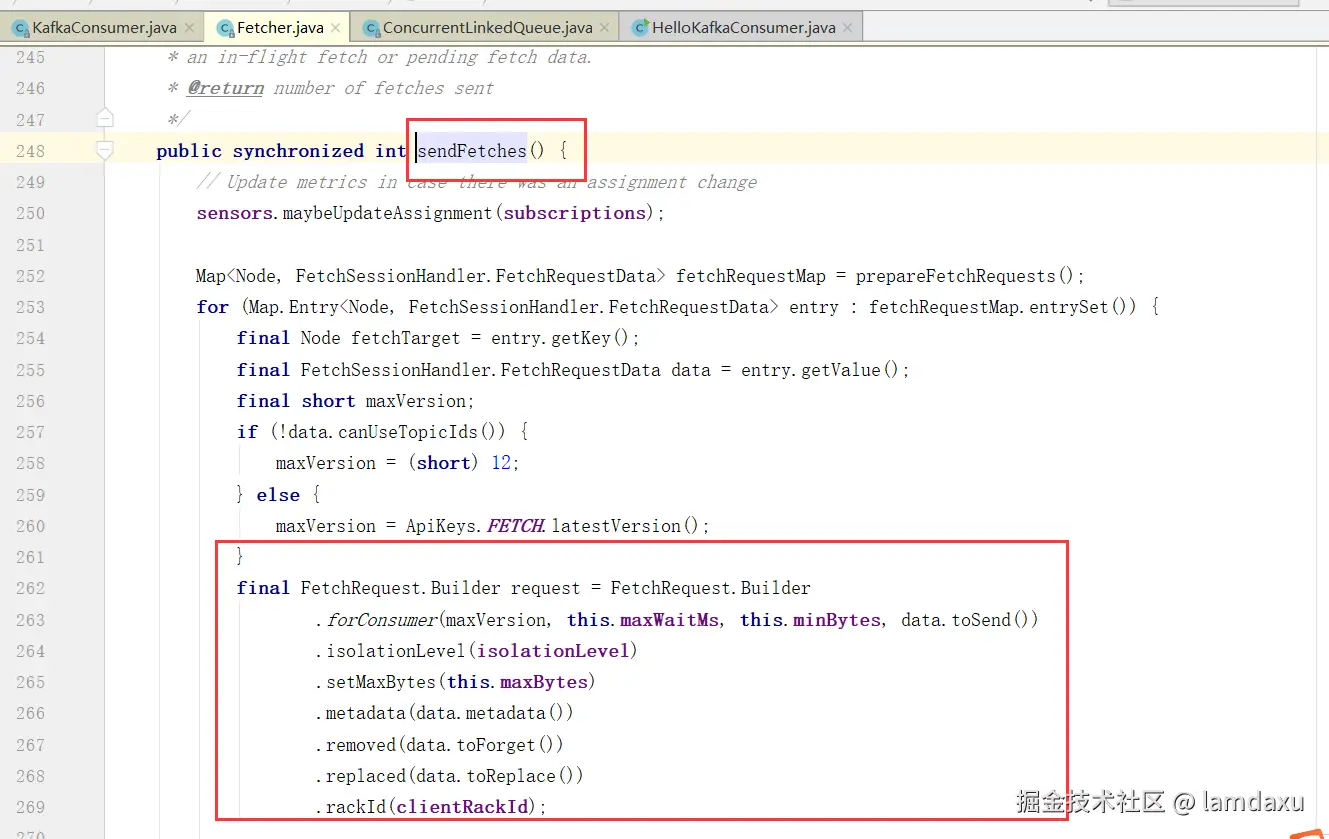Click the else keyword on line 259
Image resolution: width=1329 pixels, height=839 pixels.
click(278, 495)
